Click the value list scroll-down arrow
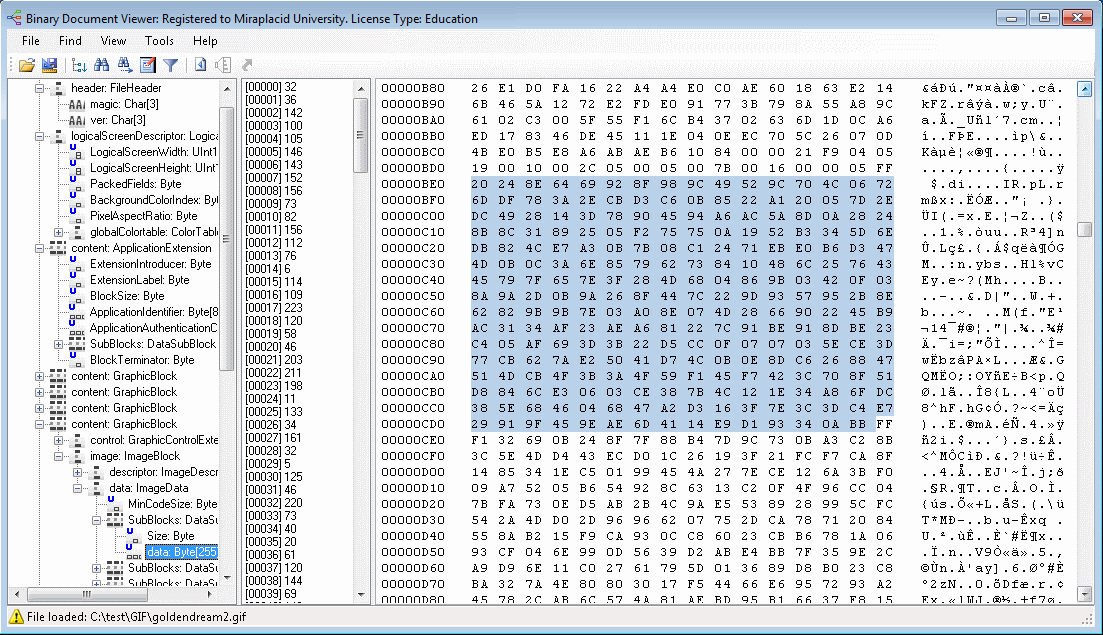Screen dimensions: 1103x635 point(361,594)
